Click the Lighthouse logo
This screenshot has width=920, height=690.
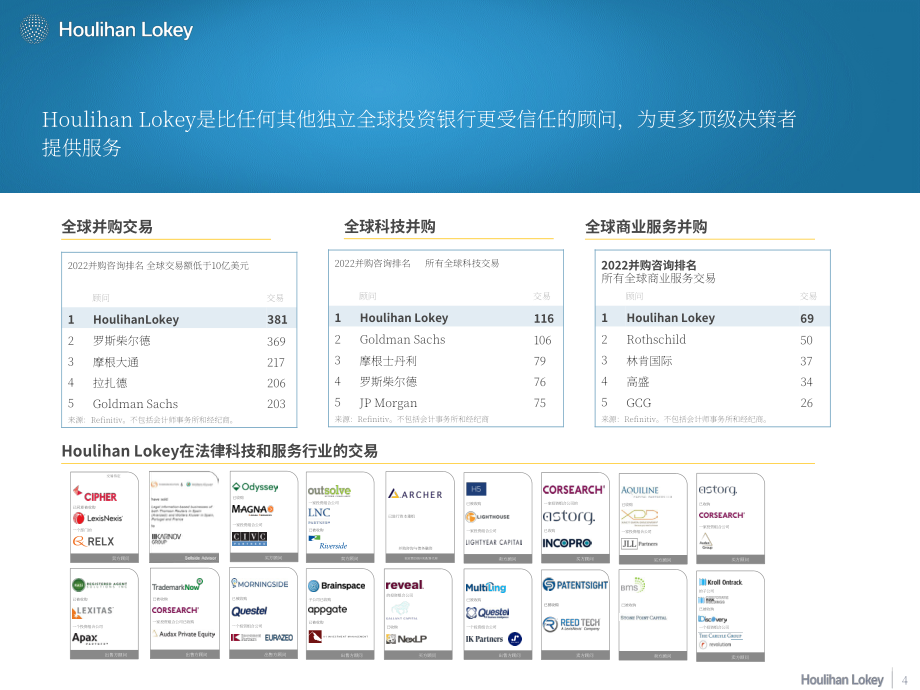(x=488, y=517)
